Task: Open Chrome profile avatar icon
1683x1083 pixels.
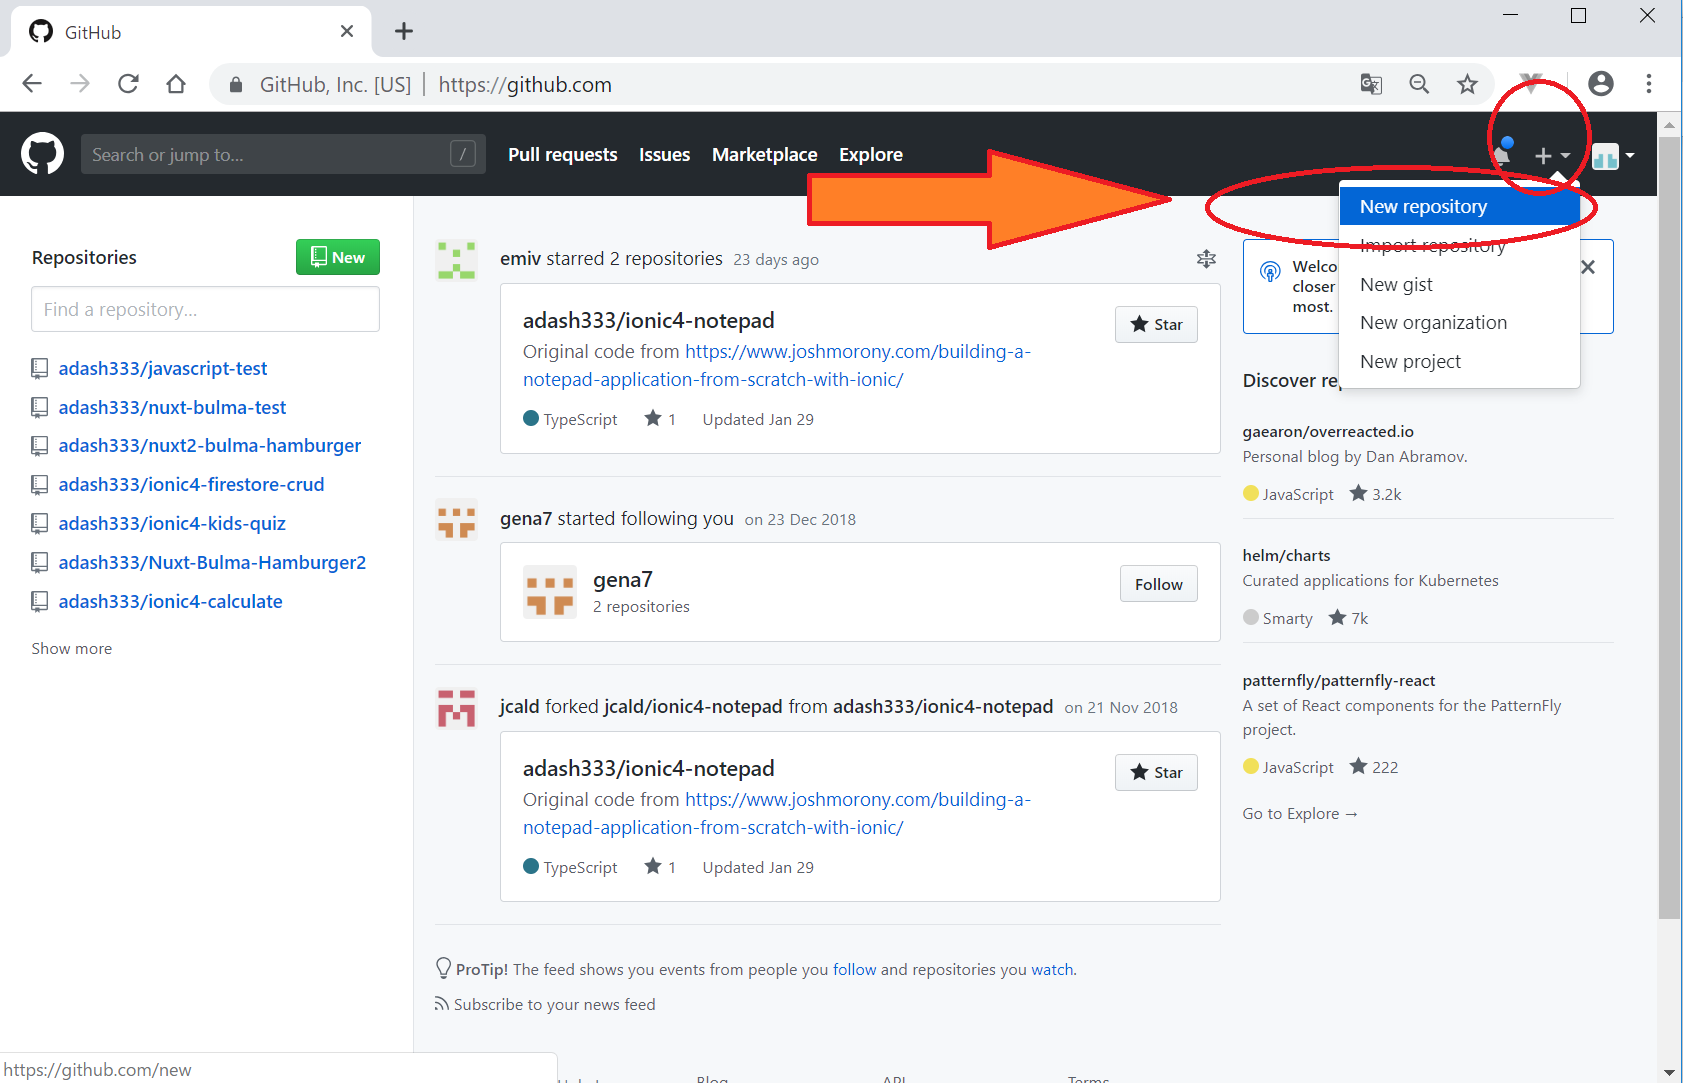Action: (1600, 84)
